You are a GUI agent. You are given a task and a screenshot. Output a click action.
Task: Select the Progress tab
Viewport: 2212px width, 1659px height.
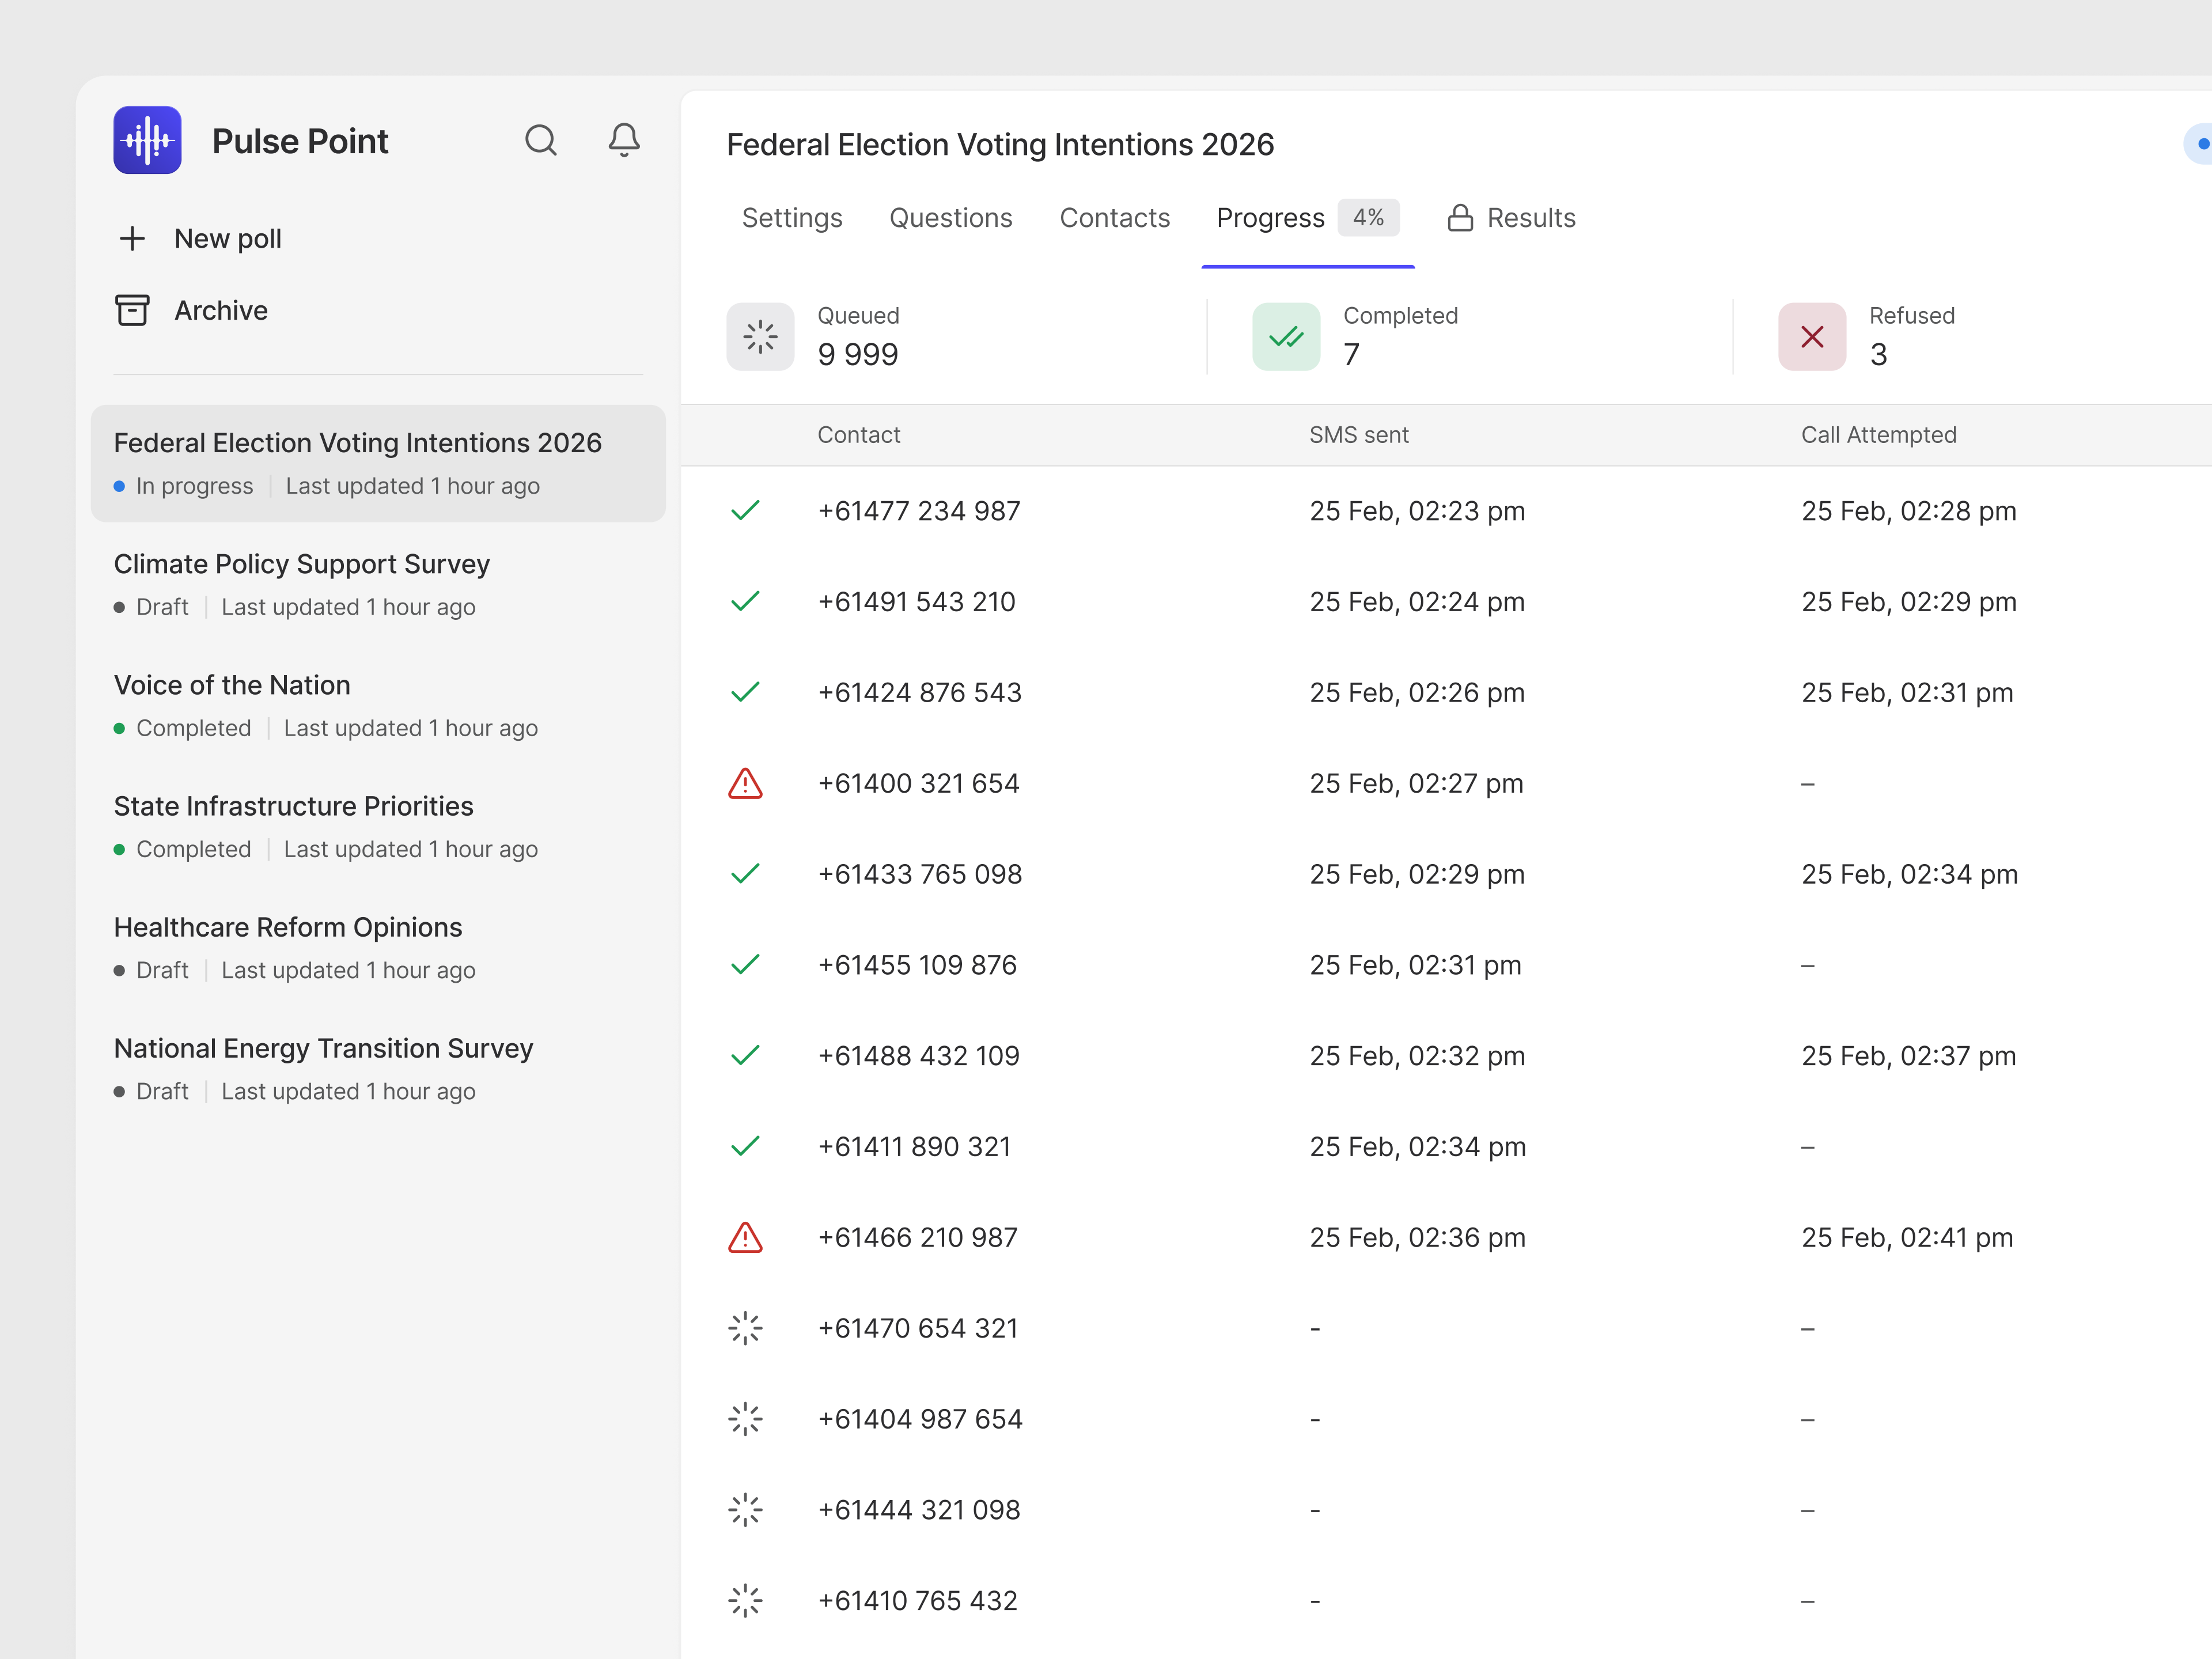(1308, 218)
